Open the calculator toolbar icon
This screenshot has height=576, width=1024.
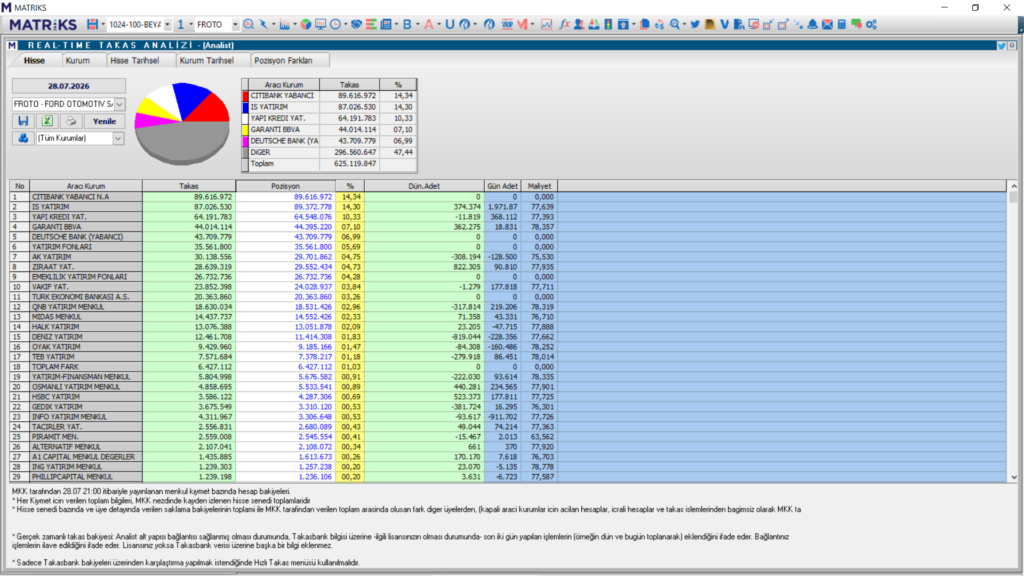click(x=842, y=24)
